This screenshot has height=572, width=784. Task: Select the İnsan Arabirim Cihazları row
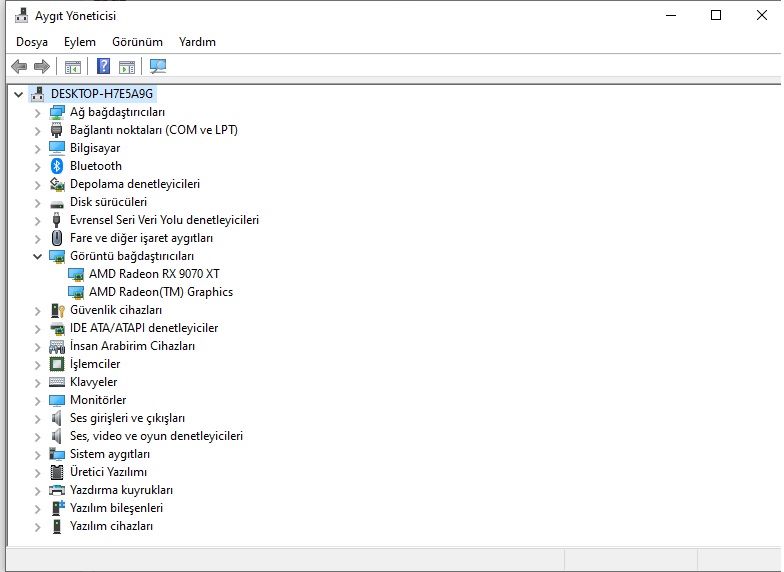(132, 346)
